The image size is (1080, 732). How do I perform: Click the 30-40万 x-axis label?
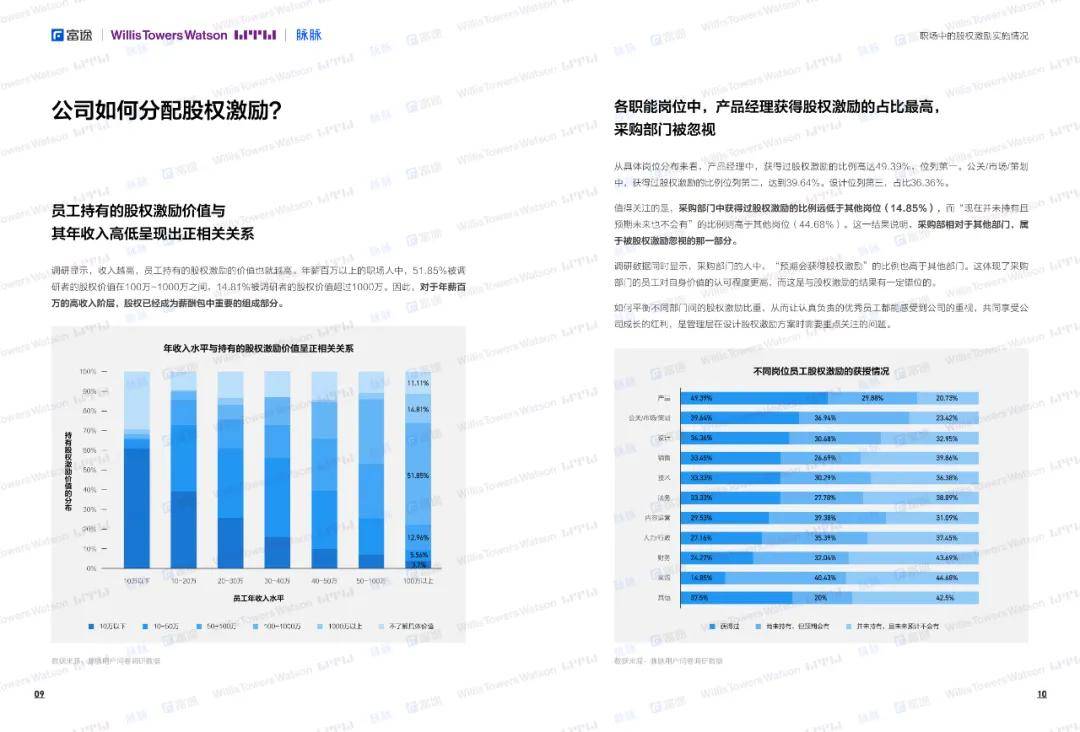pyautogui.click(x=277, y=581)
